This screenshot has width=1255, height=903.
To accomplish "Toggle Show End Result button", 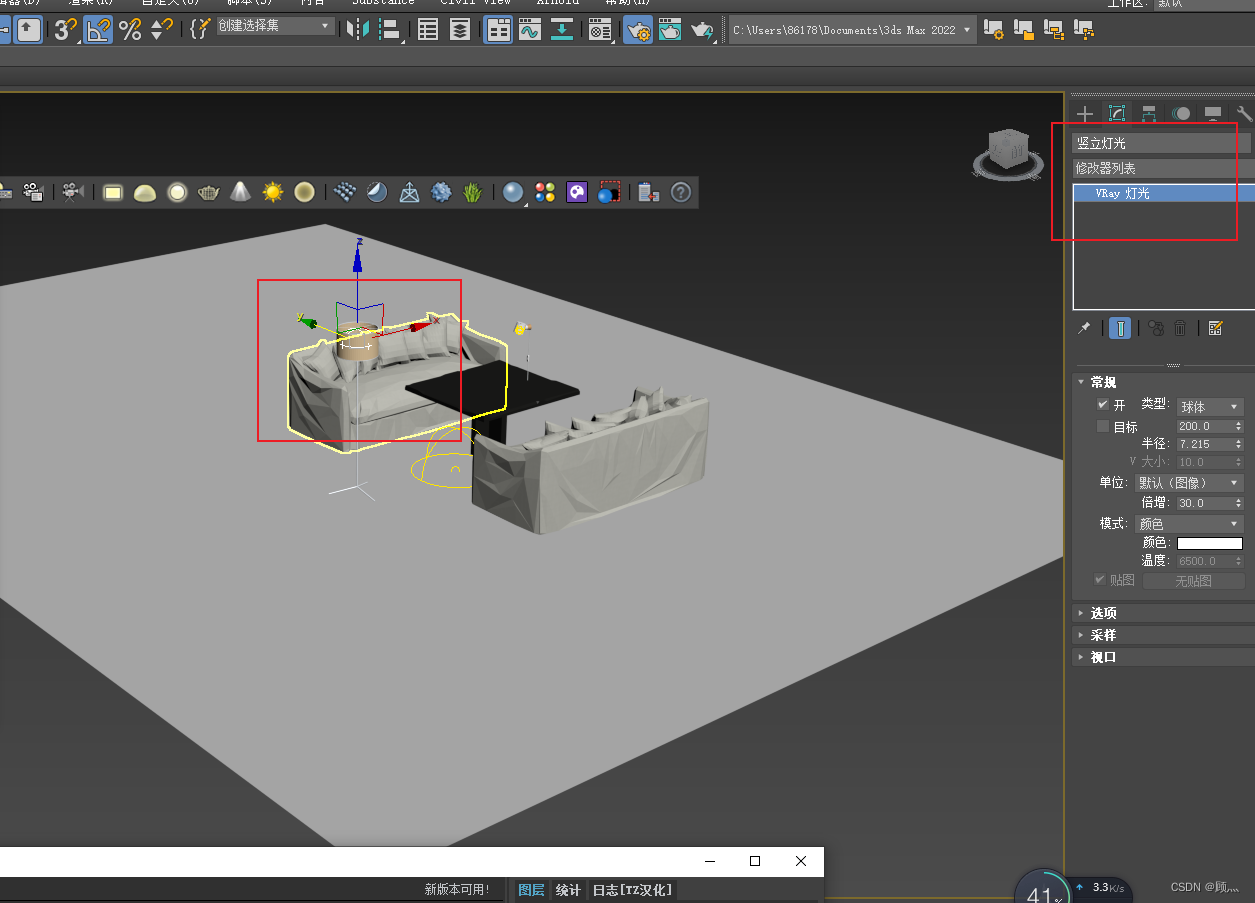I will pyautogui.click(x=1120, y=328).
